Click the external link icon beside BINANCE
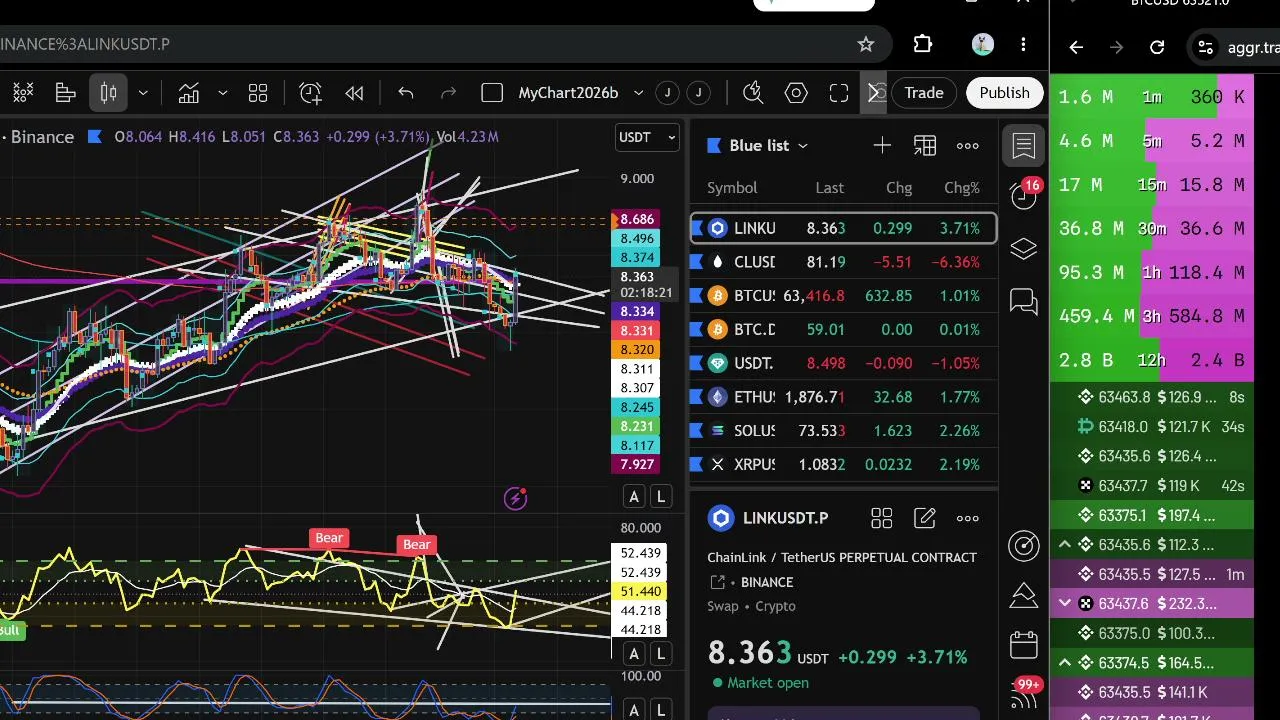Image resolution: width=1280 pixels, height=720 pixels. point(717,582)
